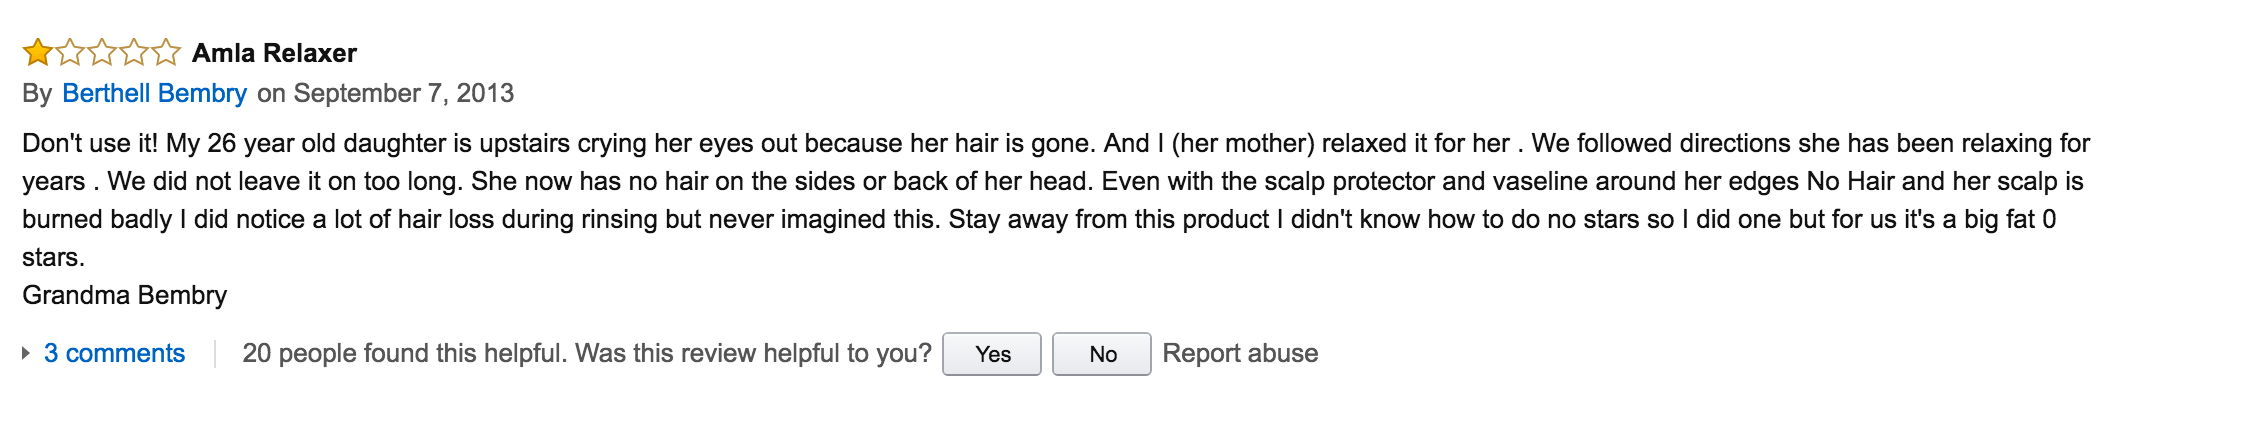Click the fourth empty rating star
This screenshot has height=424, width=2242.
(134, 52)
